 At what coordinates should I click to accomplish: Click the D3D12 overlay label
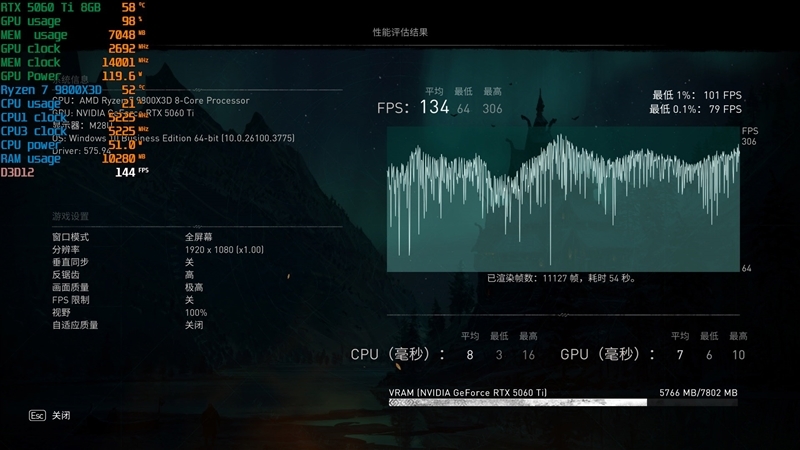tap(17, 172)
